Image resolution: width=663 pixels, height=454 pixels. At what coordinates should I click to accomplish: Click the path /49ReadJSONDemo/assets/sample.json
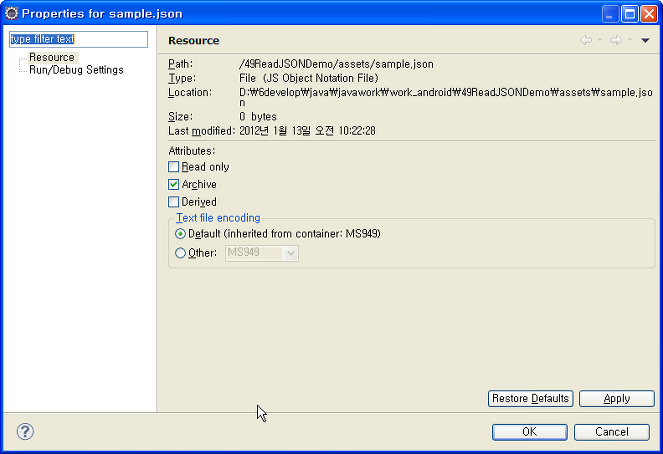(x=336, y=64)
